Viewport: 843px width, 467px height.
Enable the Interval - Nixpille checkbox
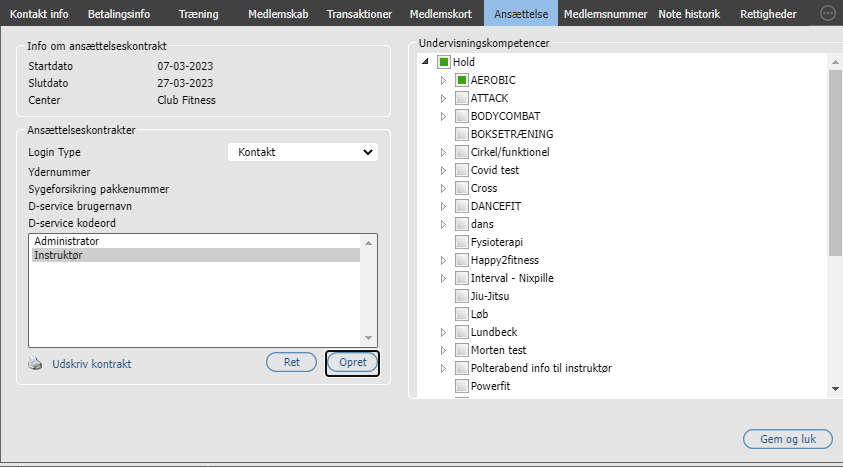pyautogui.click(x=461, y=278)
